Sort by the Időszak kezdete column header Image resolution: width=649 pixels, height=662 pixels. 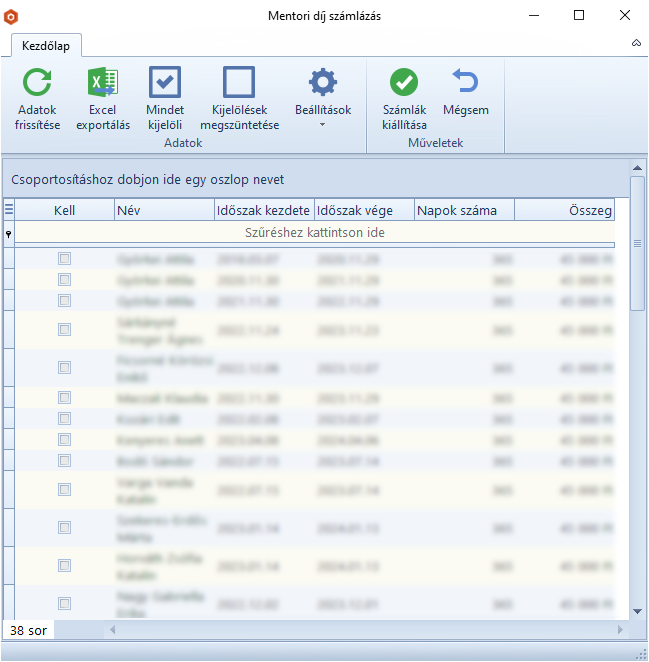pyautogui.click(x=263, y=210)
